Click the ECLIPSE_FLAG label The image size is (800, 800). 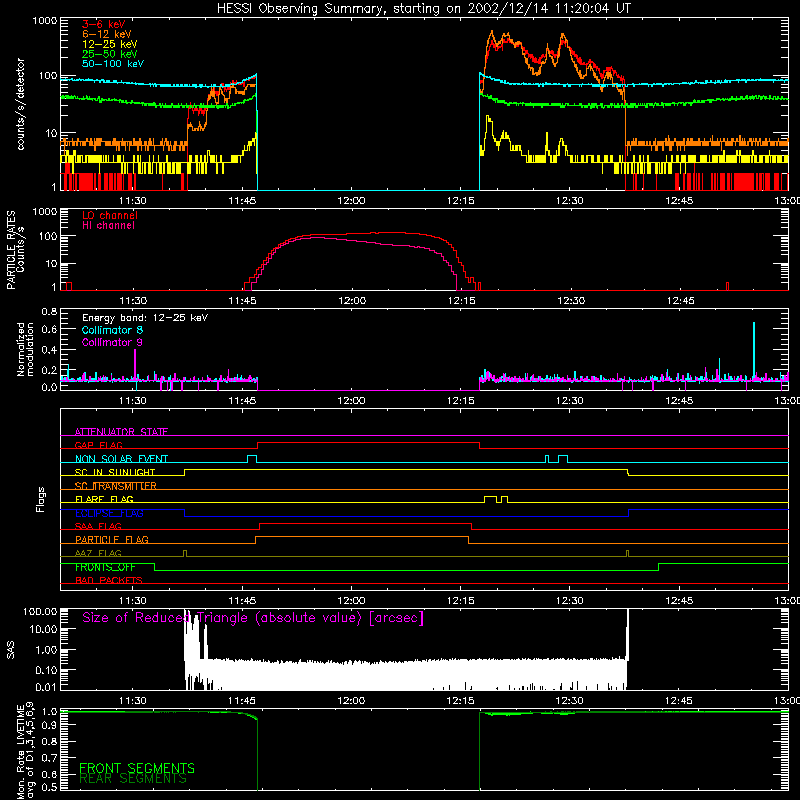pyautogui.click(x=109, y=513)
